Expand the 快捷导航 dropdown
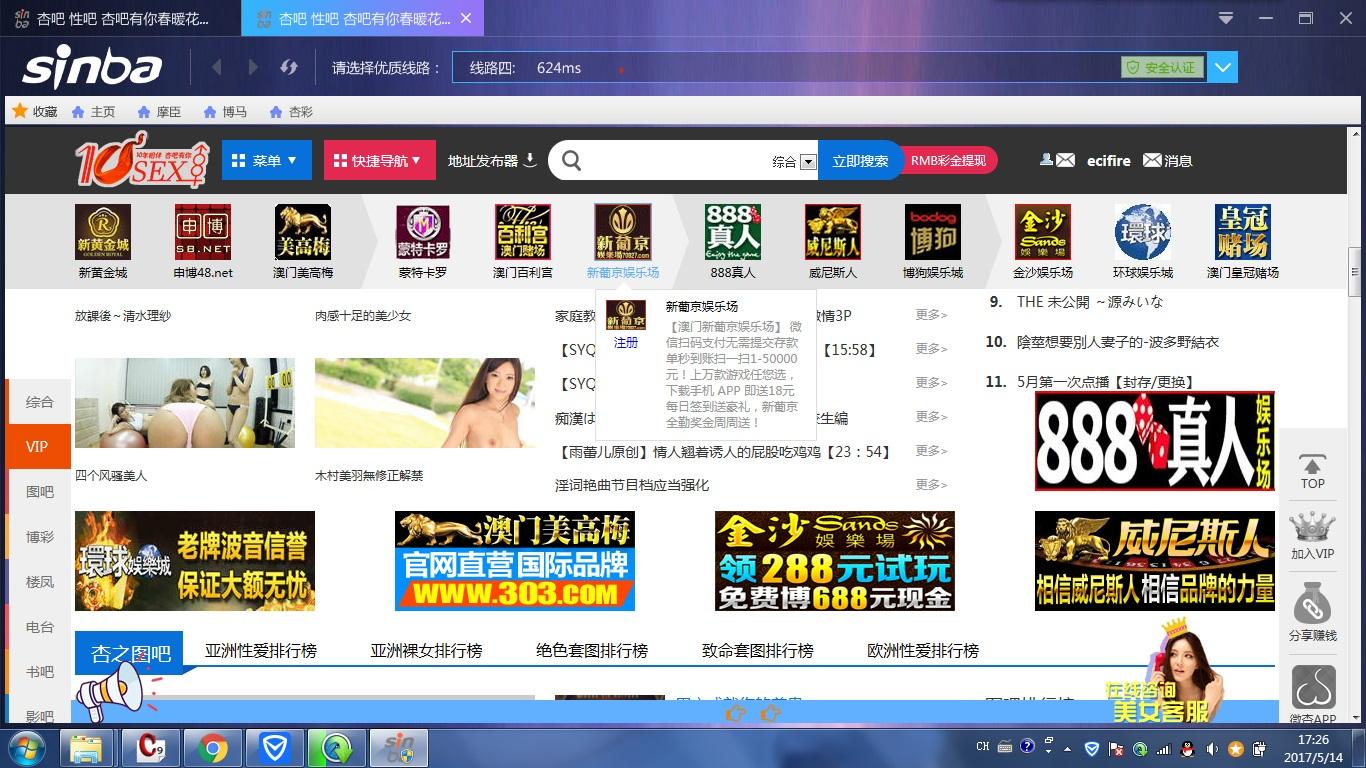Screen dimensions: 1366x768 coord(378,160)
